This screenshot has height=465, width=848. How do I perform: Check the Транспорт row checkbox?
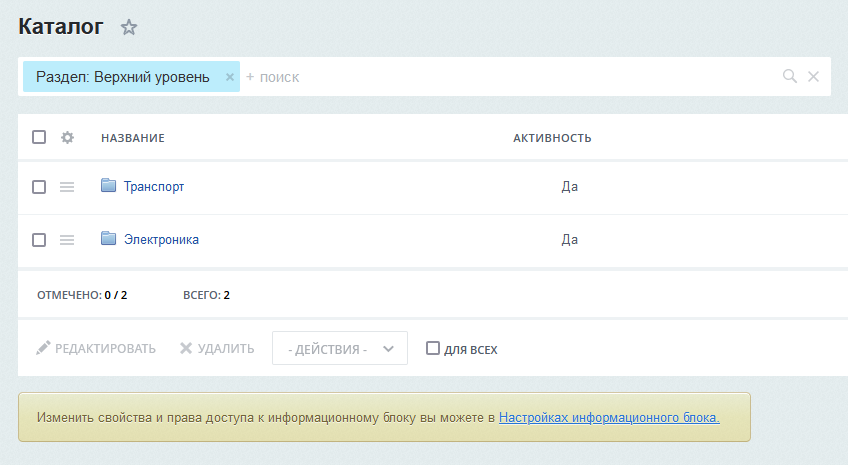pos(39,187)
